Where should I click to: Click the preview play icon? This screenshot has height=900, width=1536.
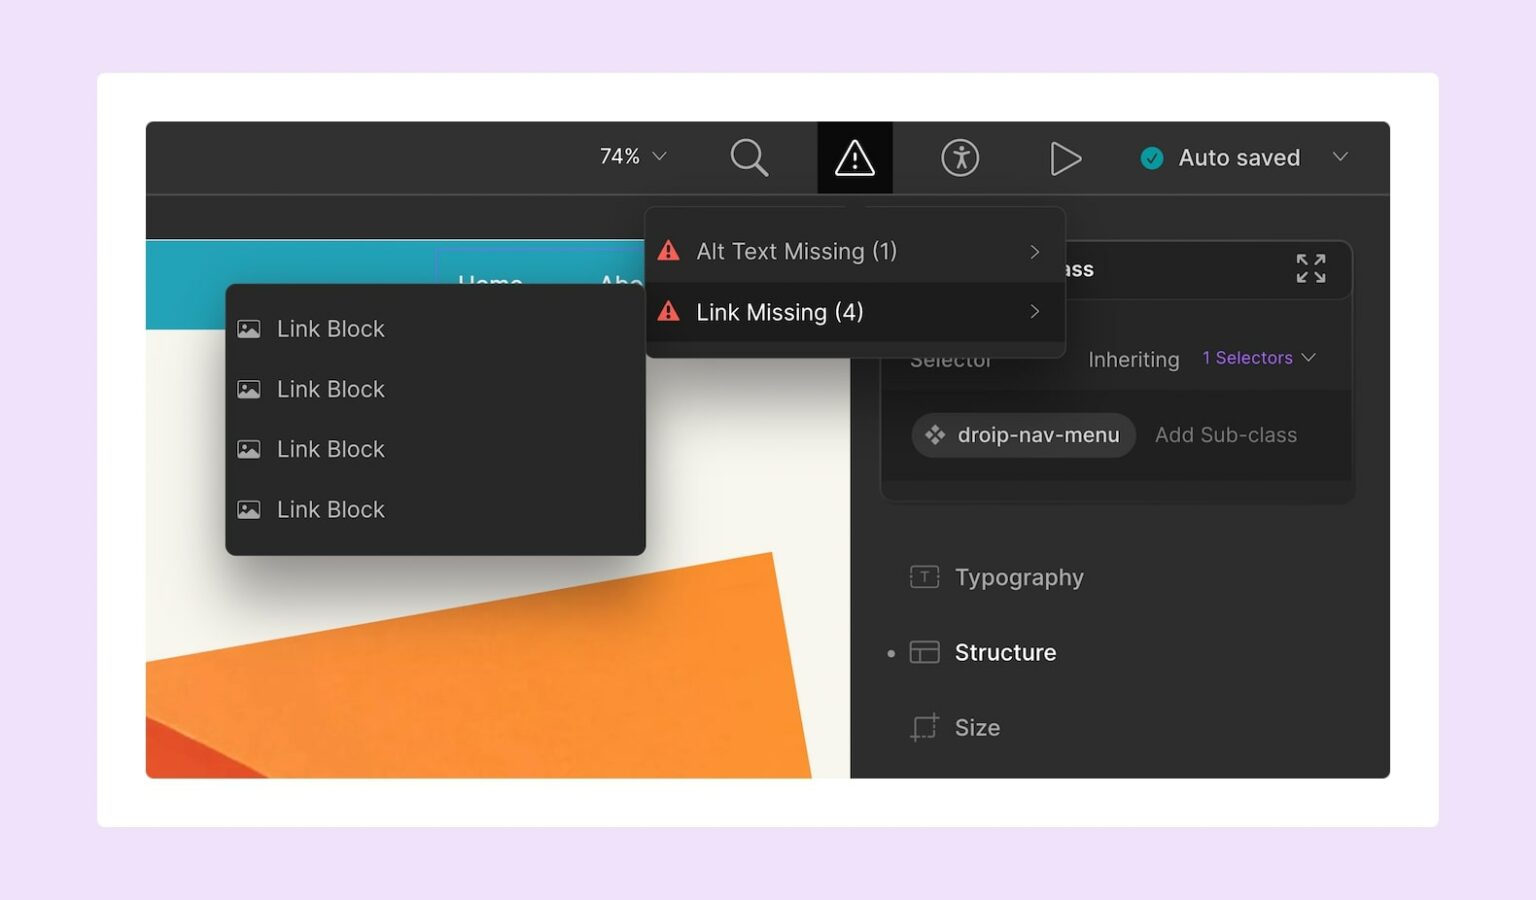[1065, 157]
